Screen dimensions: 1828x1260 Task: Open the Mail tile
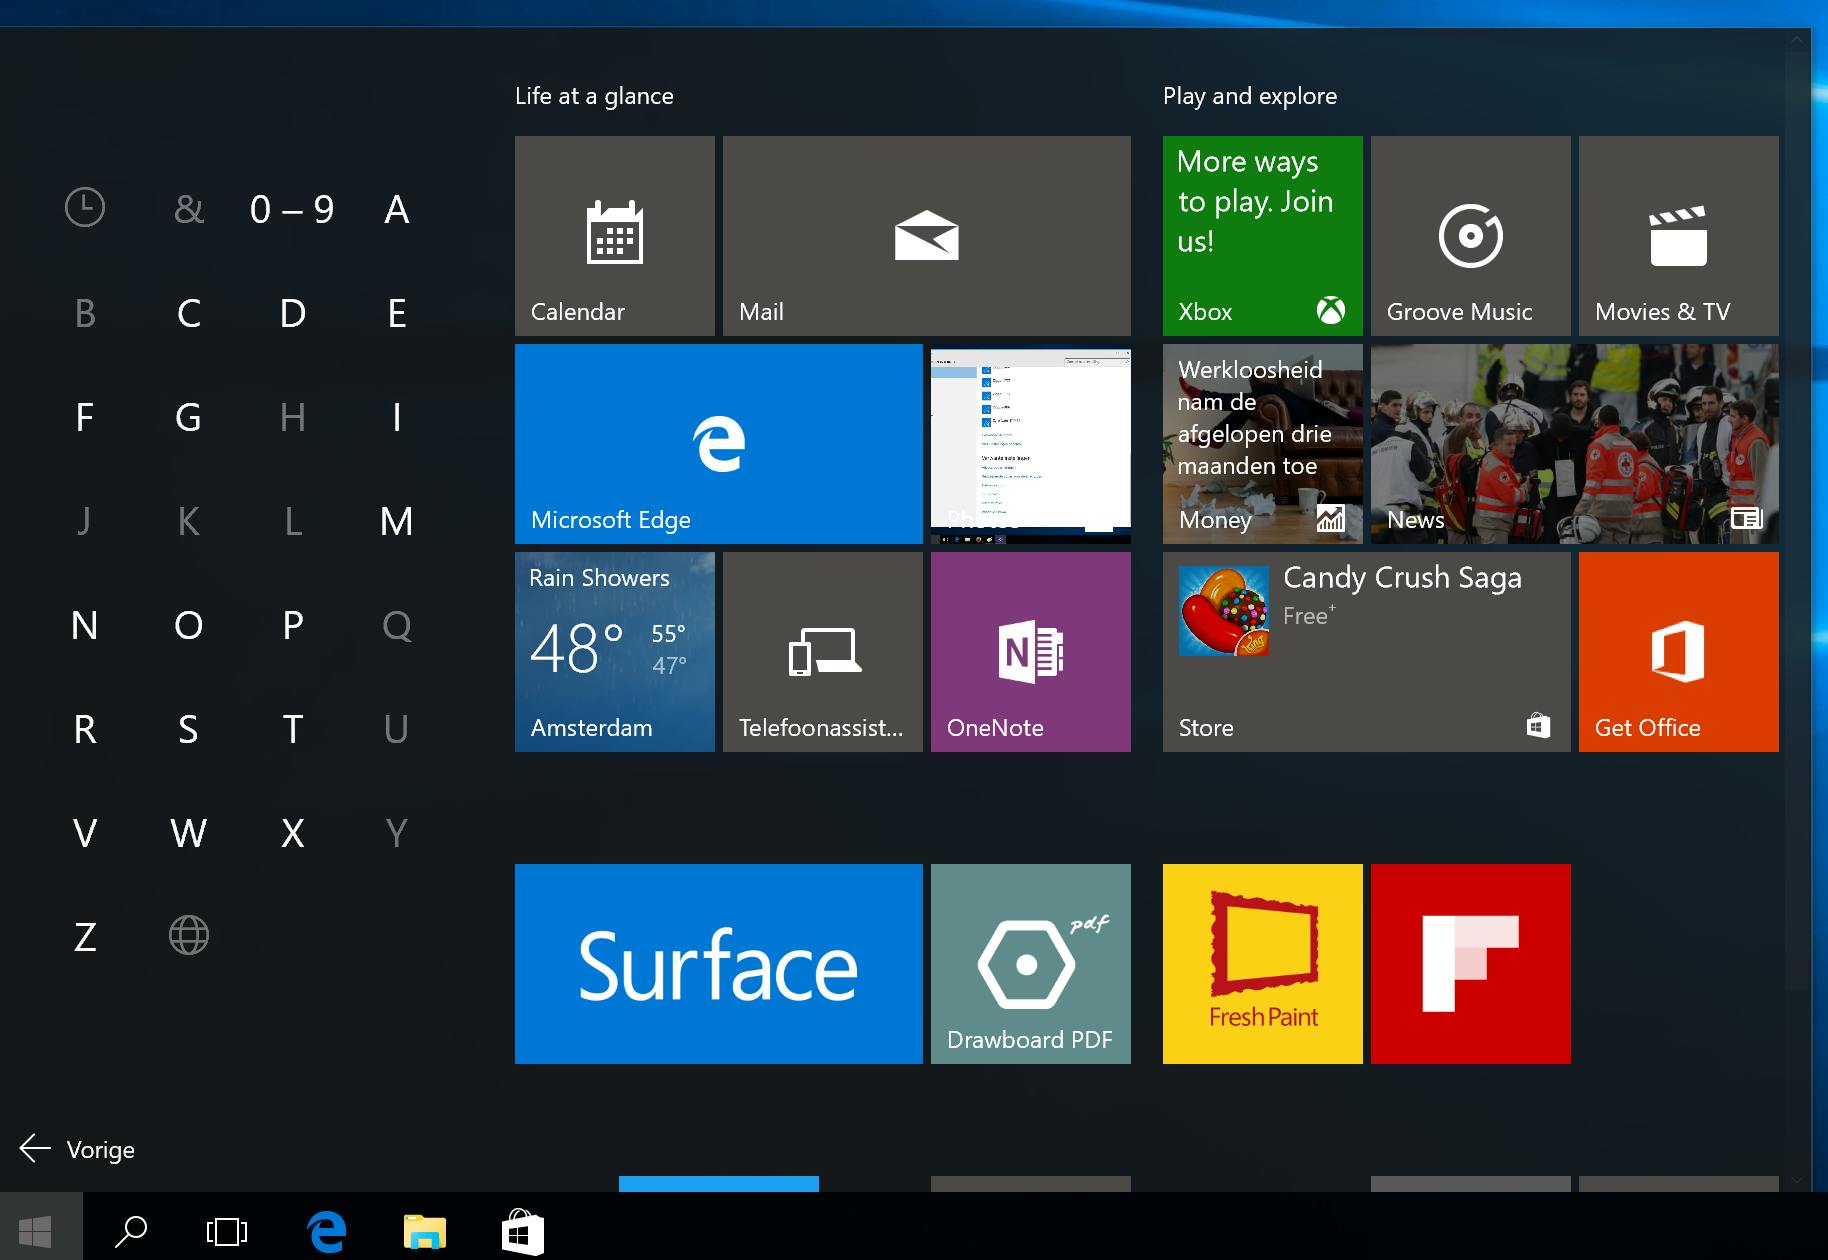point(927,236)
